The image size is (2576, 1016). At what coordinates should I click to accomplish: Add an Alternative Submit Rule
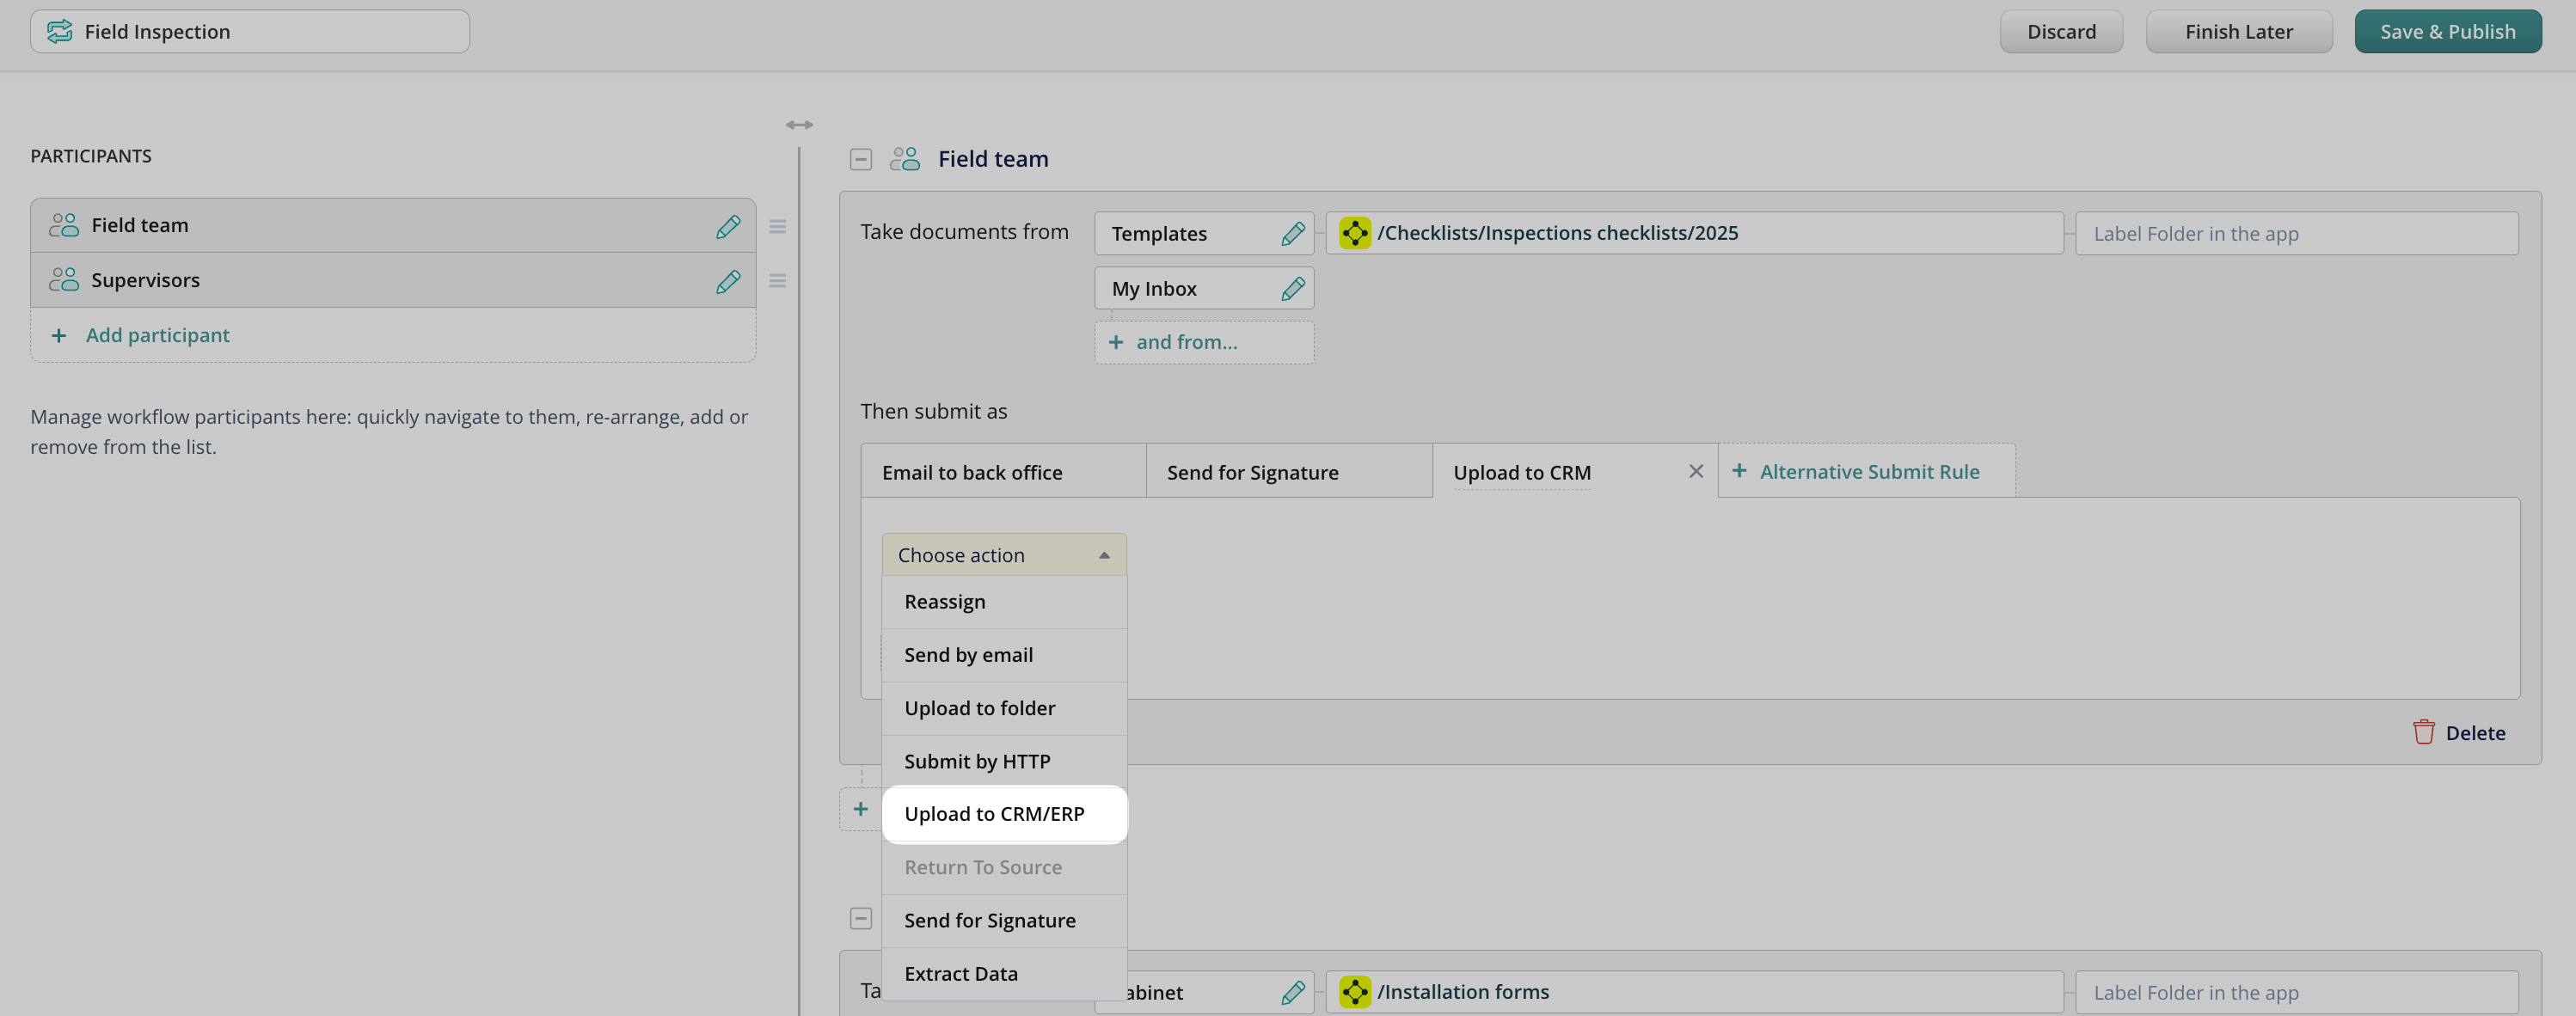pyautogui.click(x=1867, y=472)
